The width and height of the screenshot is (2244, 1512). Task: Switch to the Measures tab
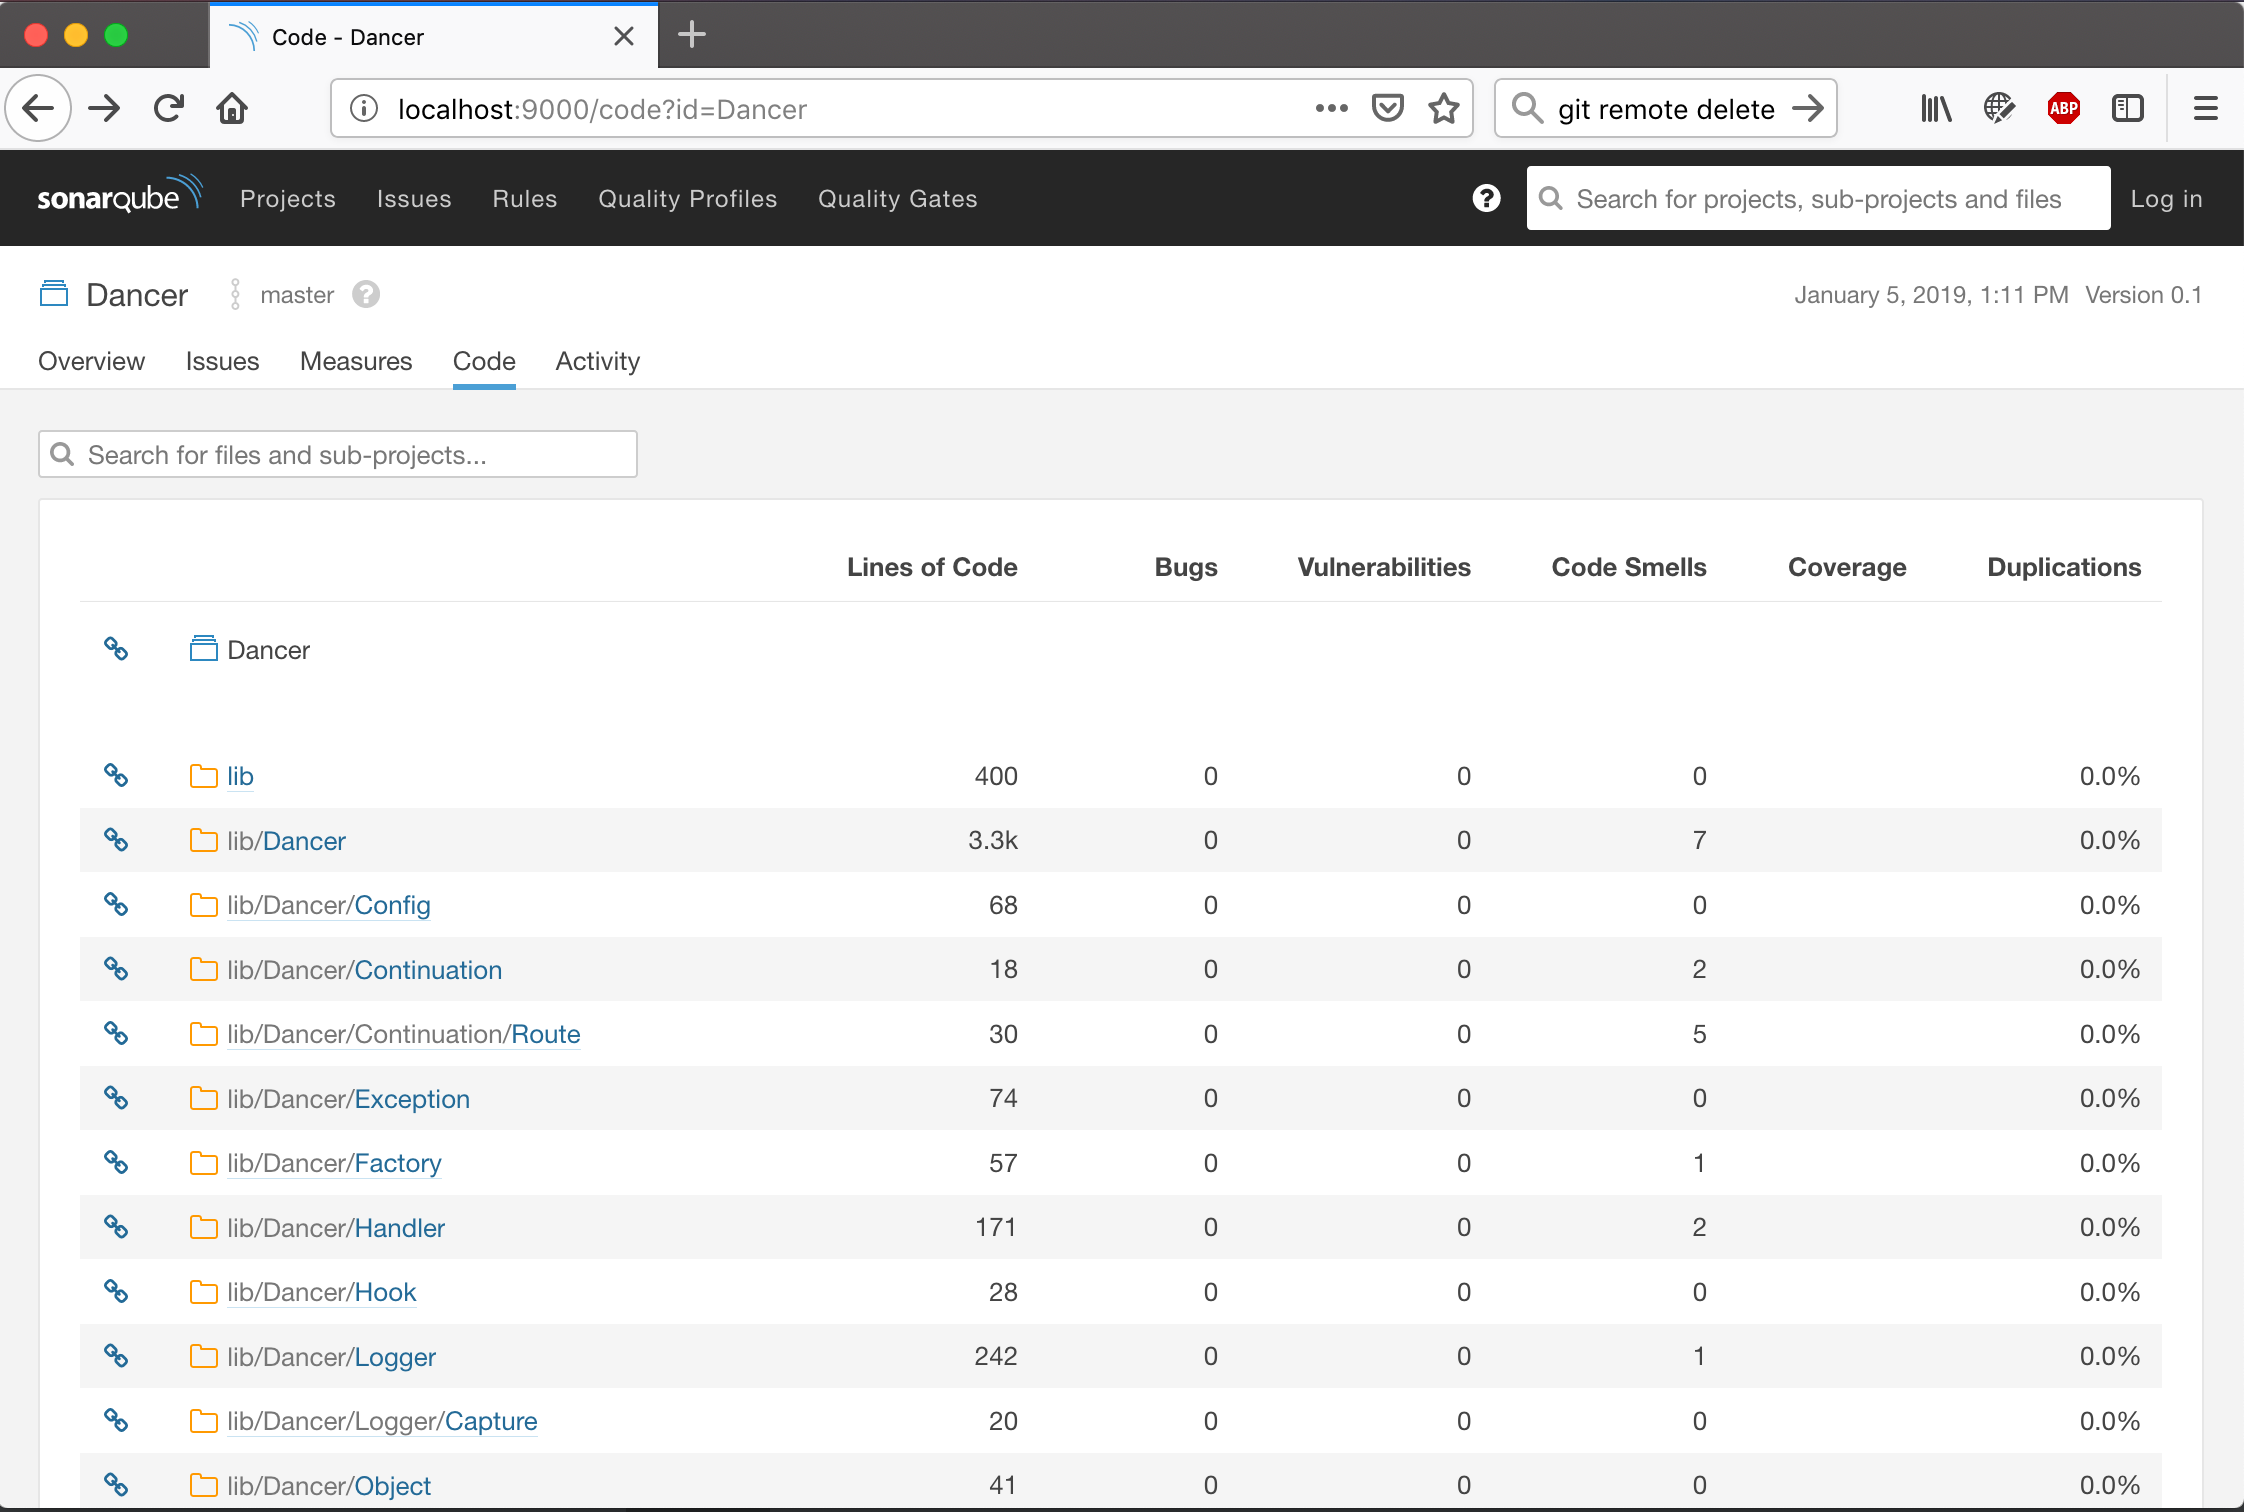point(356,361)
